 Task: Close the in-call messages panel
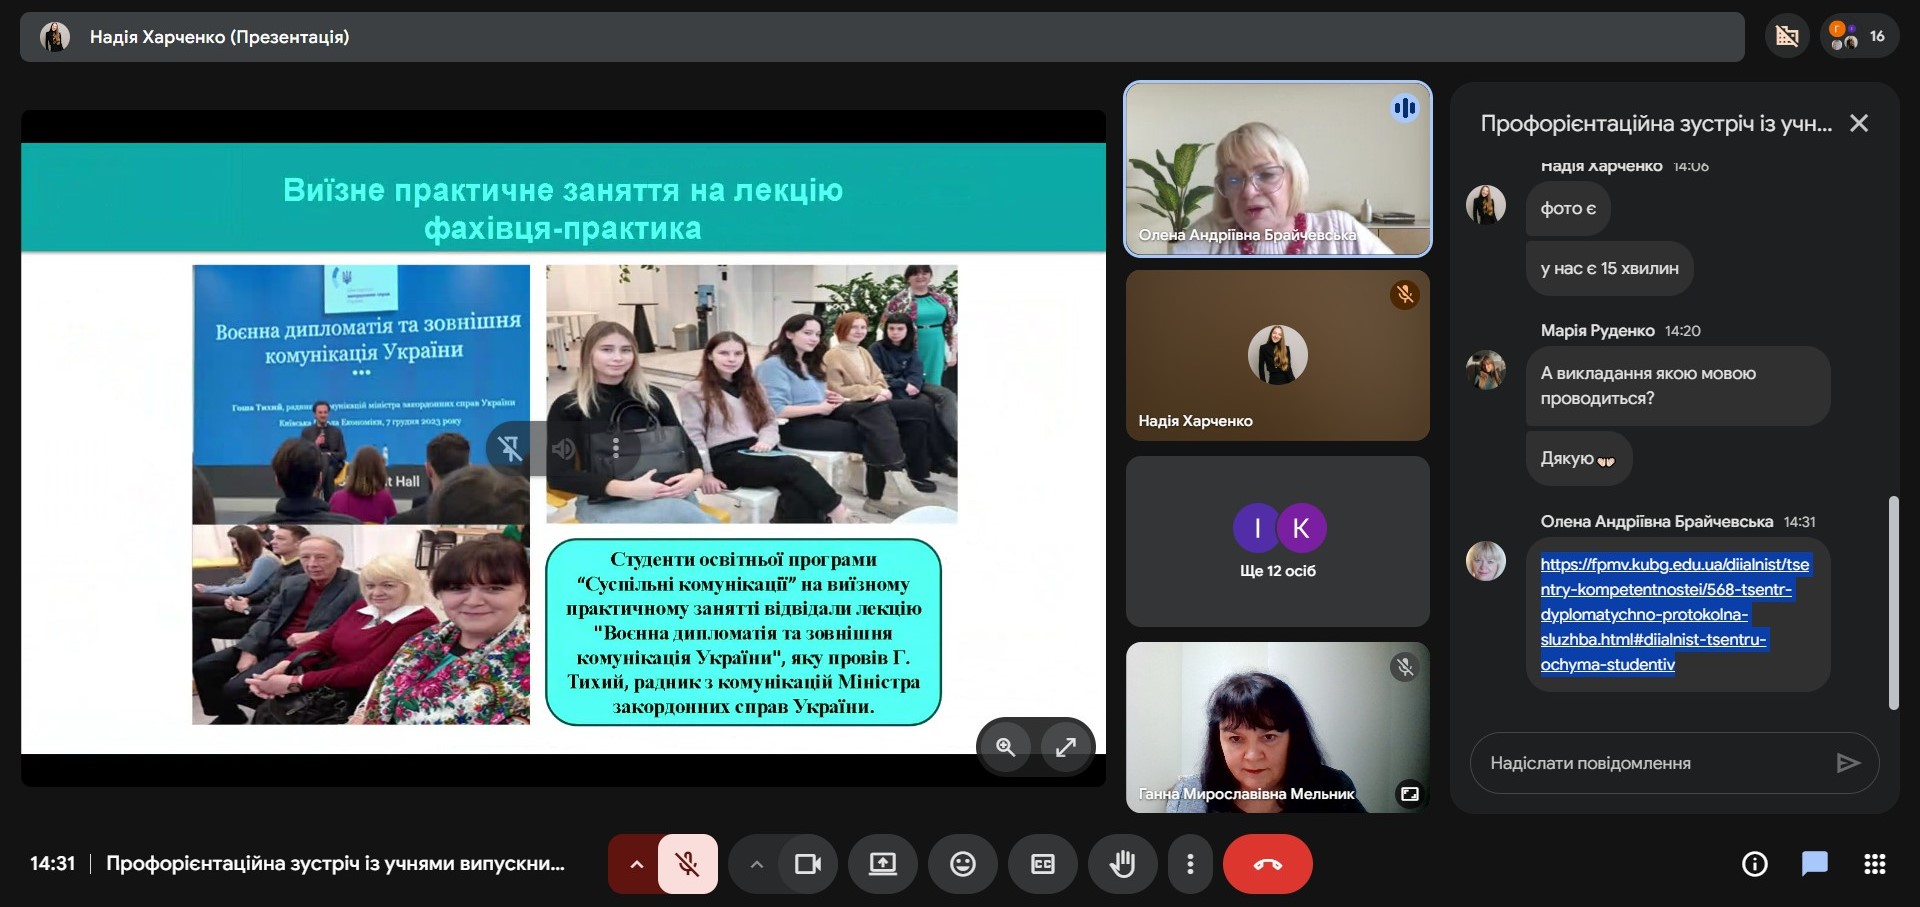pos(1858,123)
